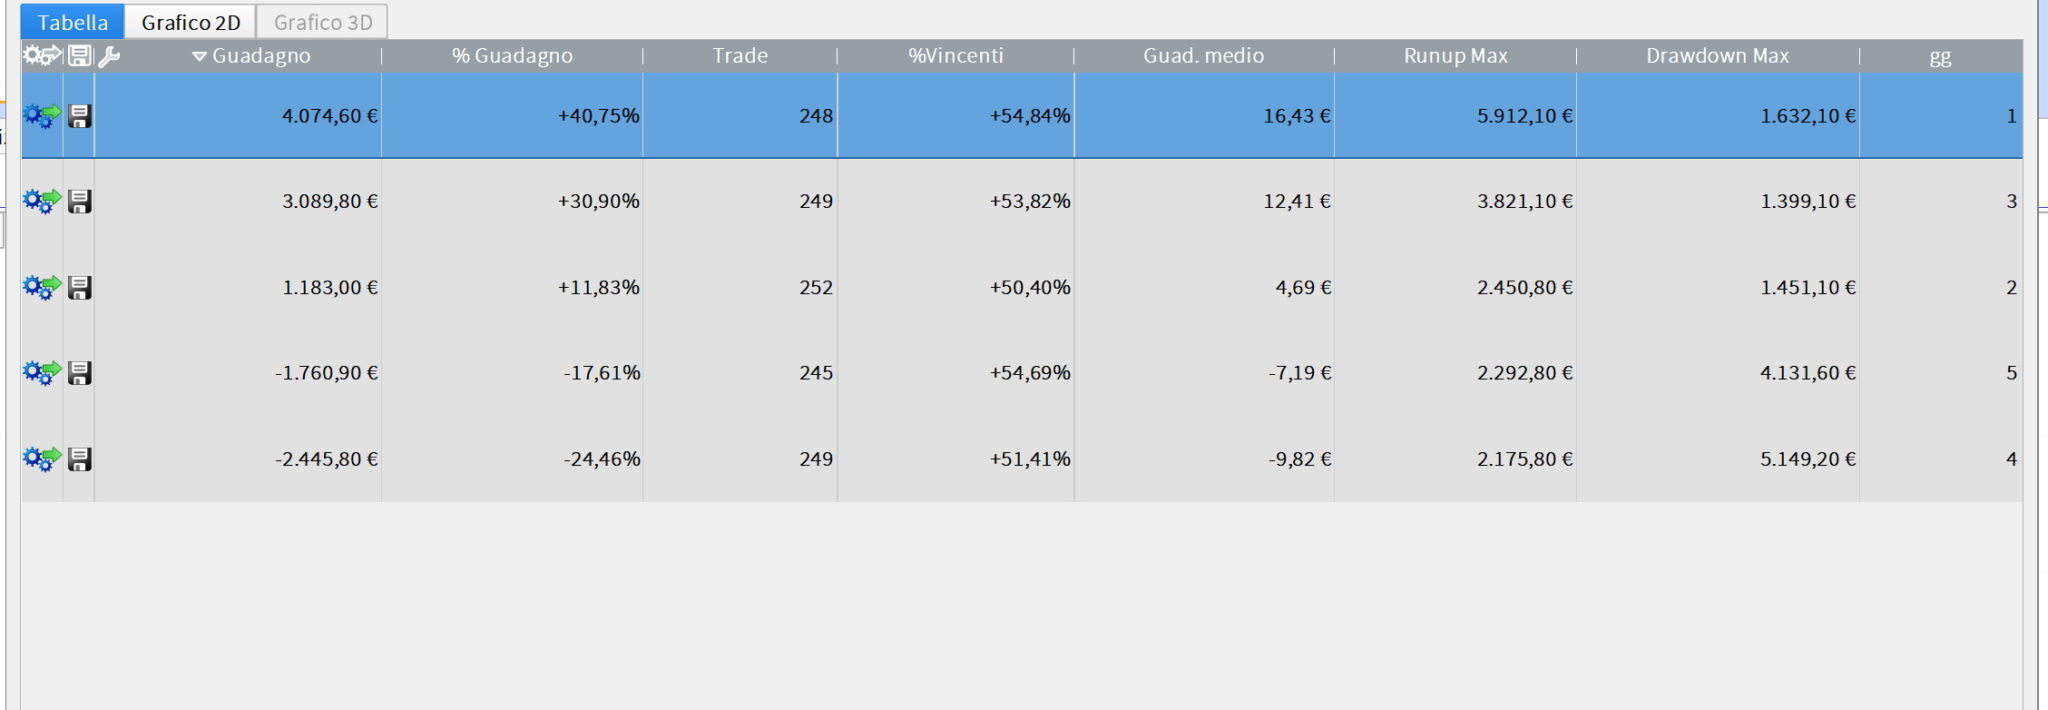Viewport: 2048px width, 710px height.
Task: Apply parameters of the -2.445,80 € row
Action: click(x=42, y=459)
